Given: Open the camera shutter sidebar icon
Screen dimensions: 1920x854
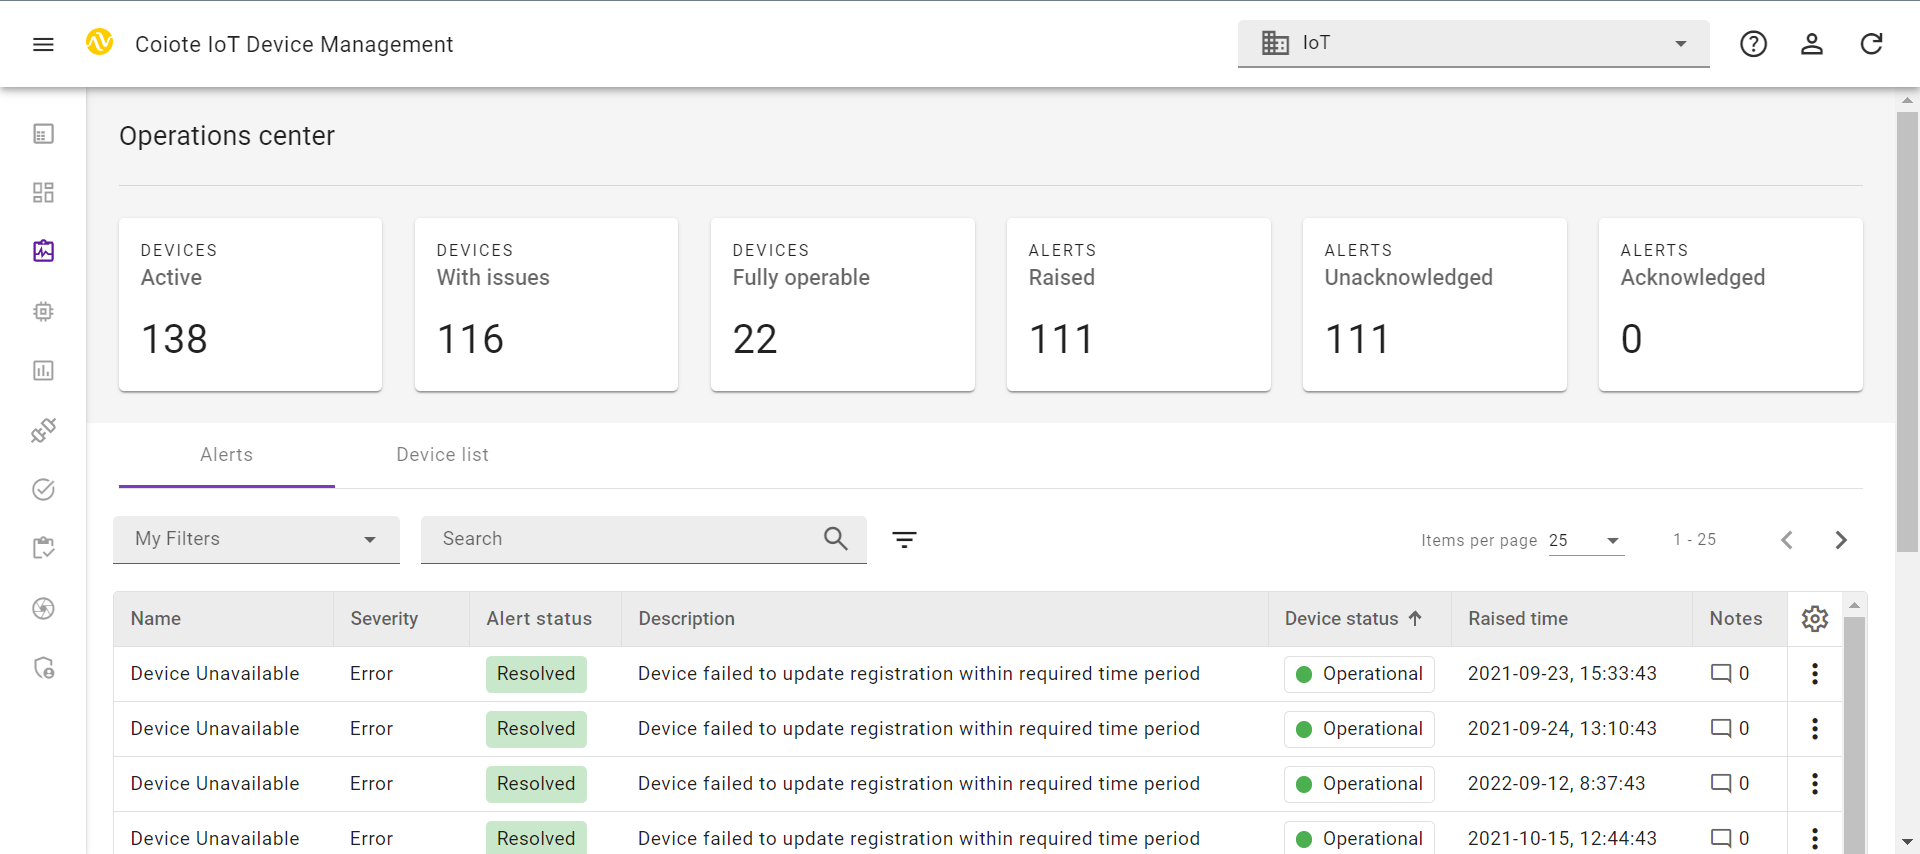Looking at the screenshot, I should 43,608.
